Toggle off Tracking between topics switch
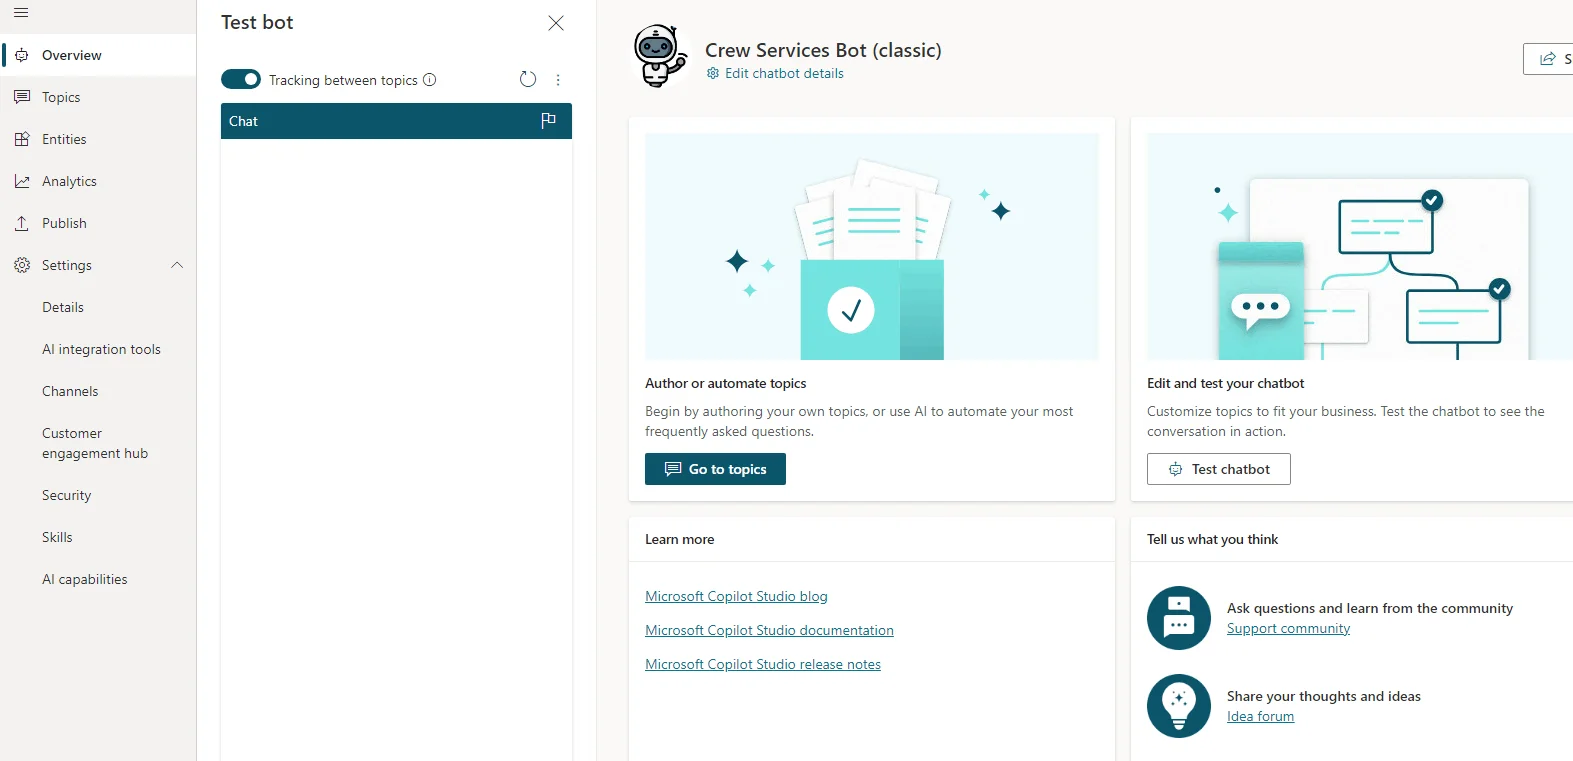Screen dimensions: 1573x761 (x=241, y=80)
